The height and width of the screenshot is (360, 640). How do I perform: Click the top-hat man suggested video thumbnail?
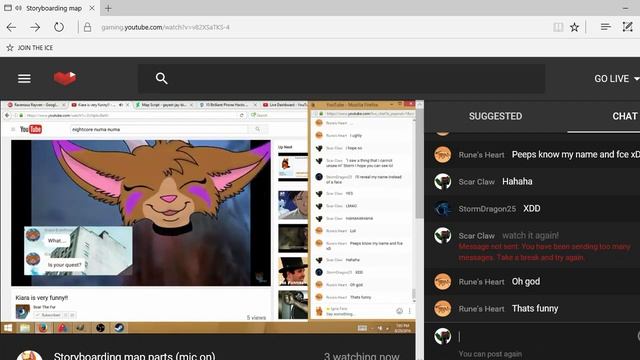(x=293, y=271)
